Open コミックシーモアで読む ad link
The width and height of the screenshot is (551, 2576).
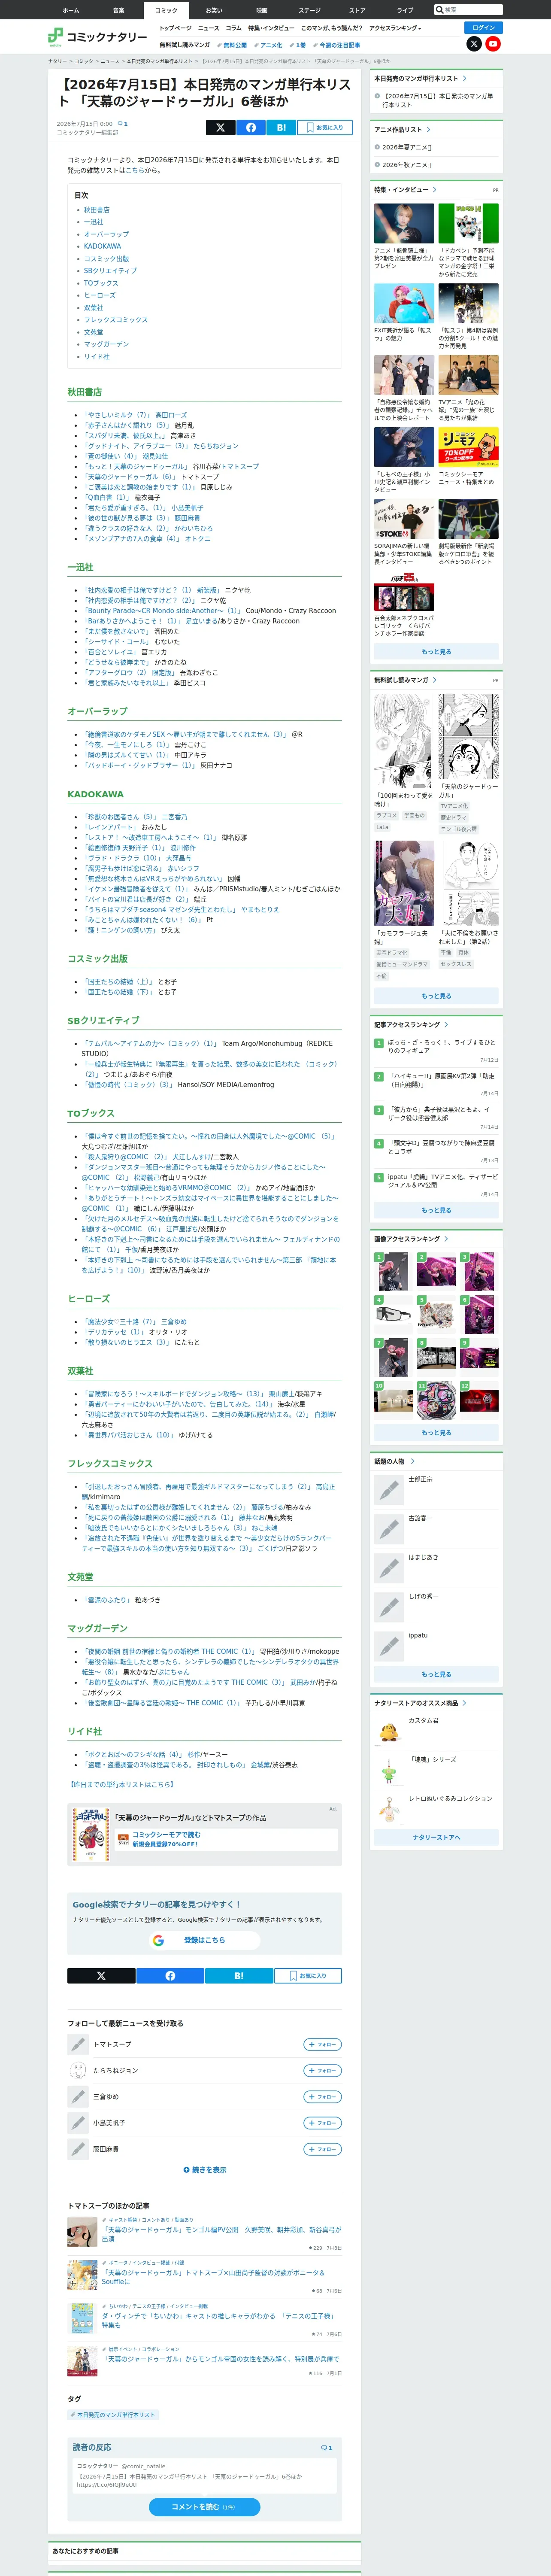pyautogui.click(x=167, y=1835)
